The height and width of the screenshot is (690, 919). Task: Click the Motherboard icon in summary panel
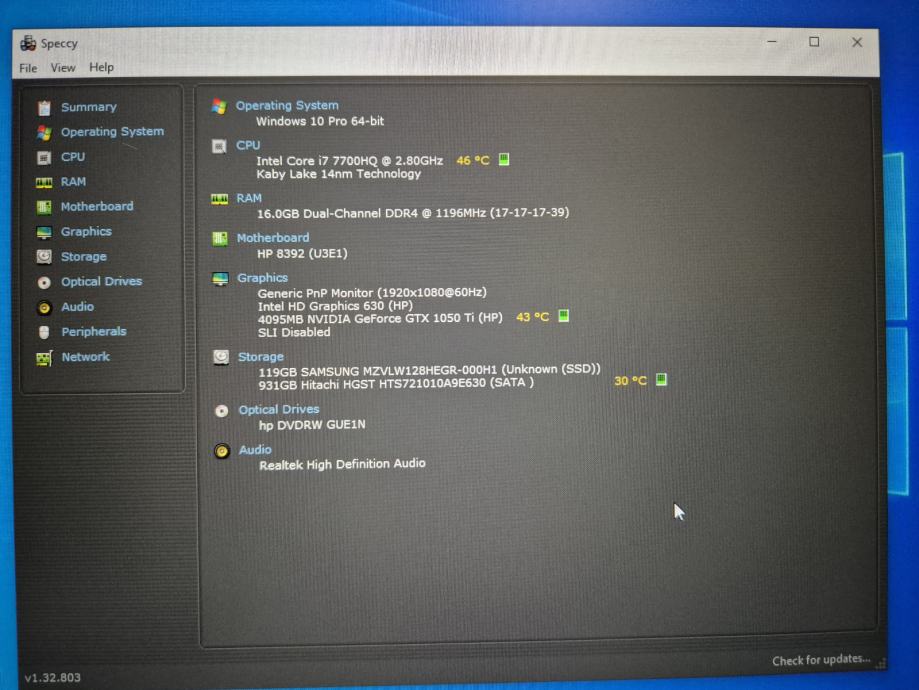[220, 239]
